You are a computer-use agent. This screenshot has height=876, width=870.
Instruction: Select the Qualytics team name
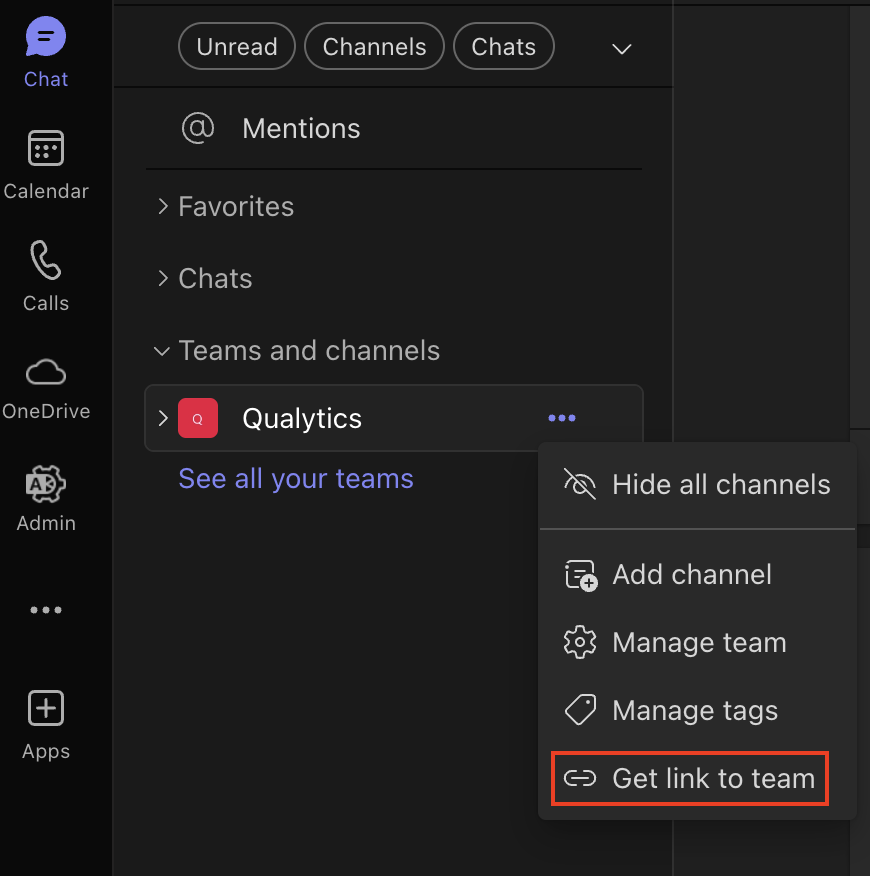point(302,418)
